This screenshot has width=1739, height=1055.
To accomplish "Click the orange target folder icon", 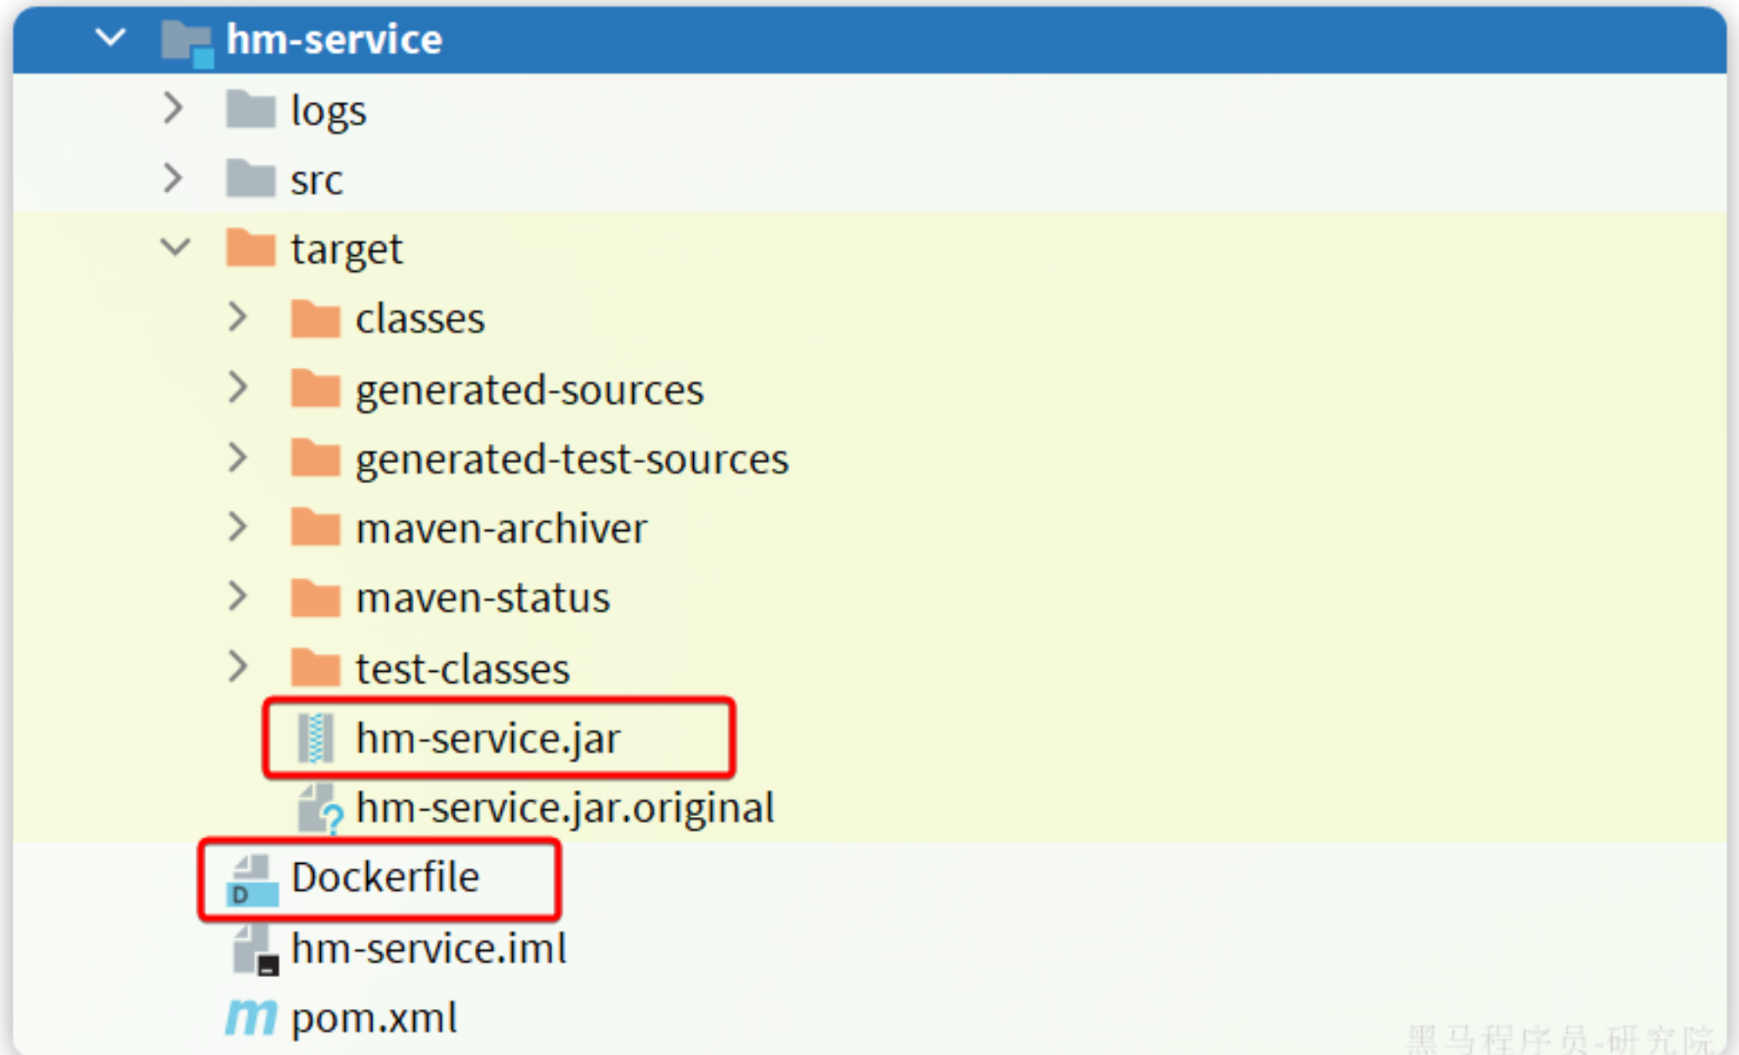I will click(250, 247).
